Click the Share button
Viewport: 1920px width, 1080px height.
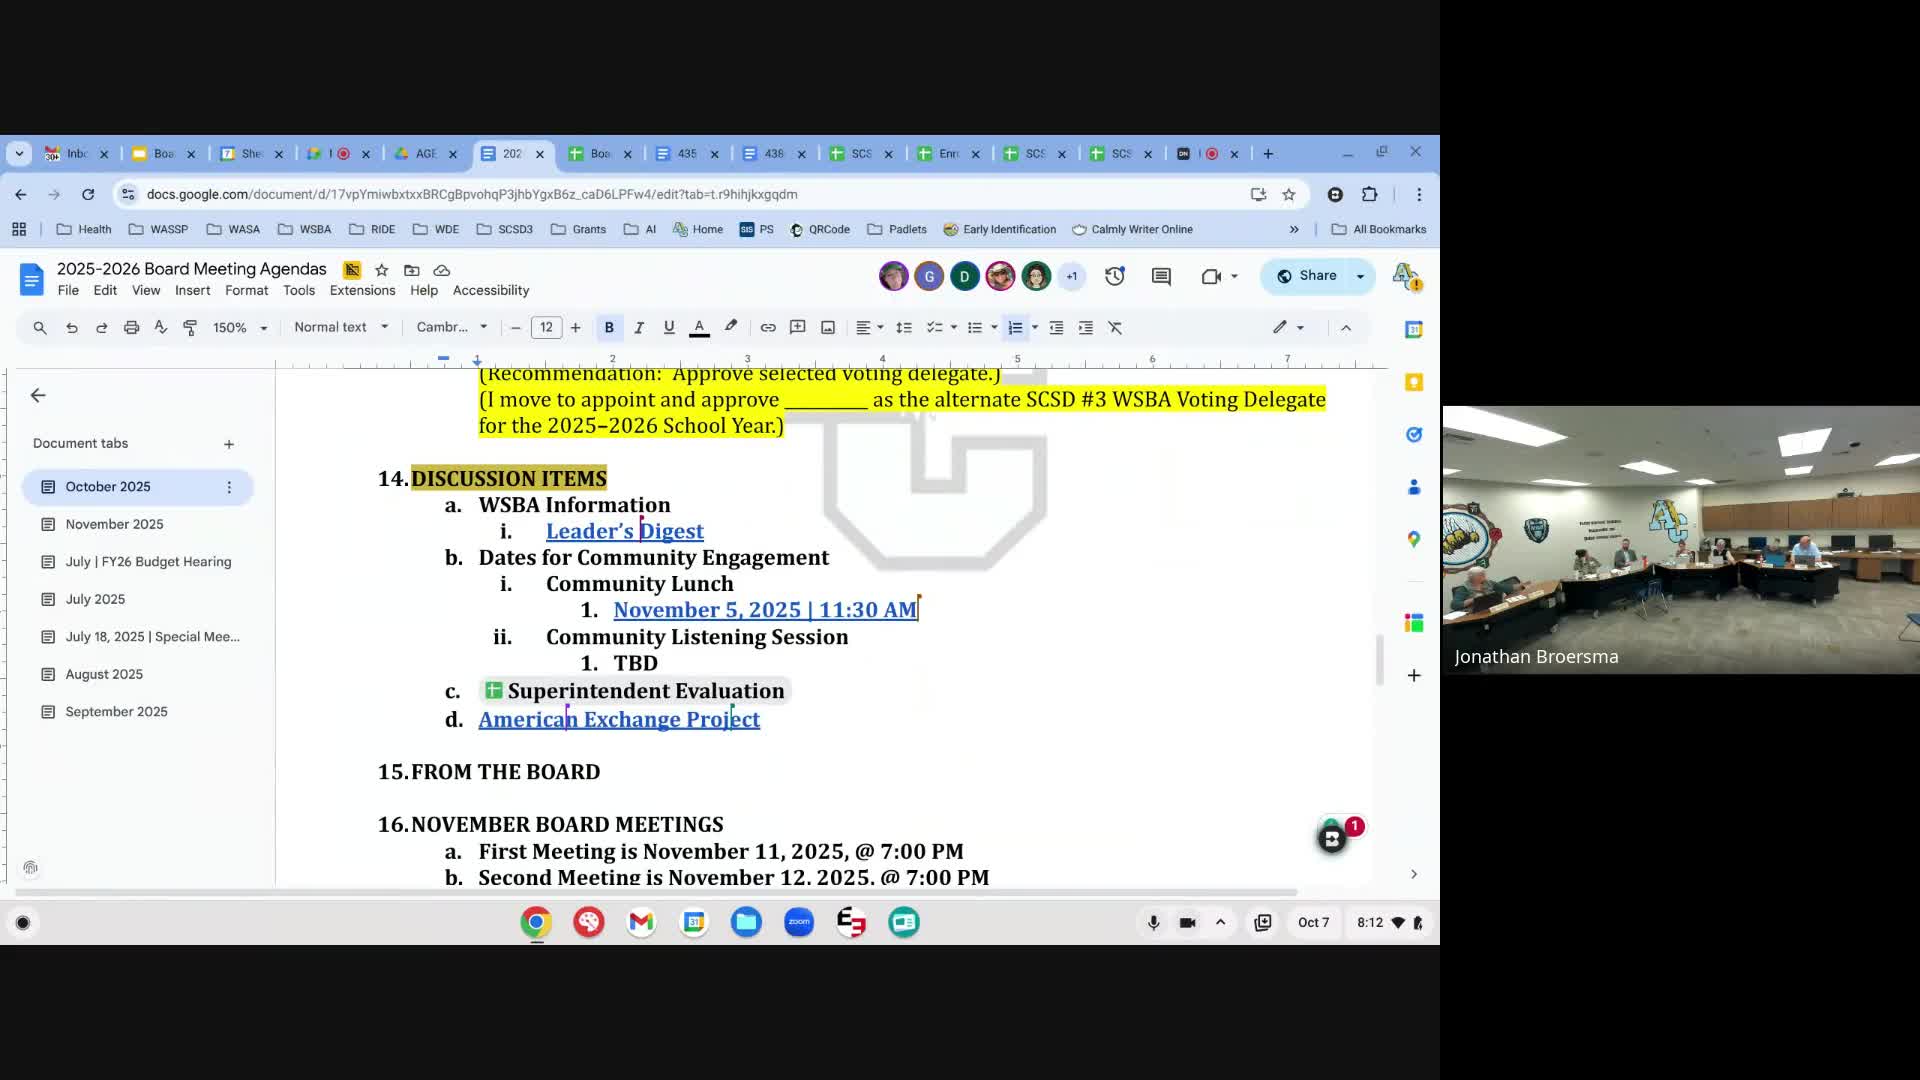1307,276
